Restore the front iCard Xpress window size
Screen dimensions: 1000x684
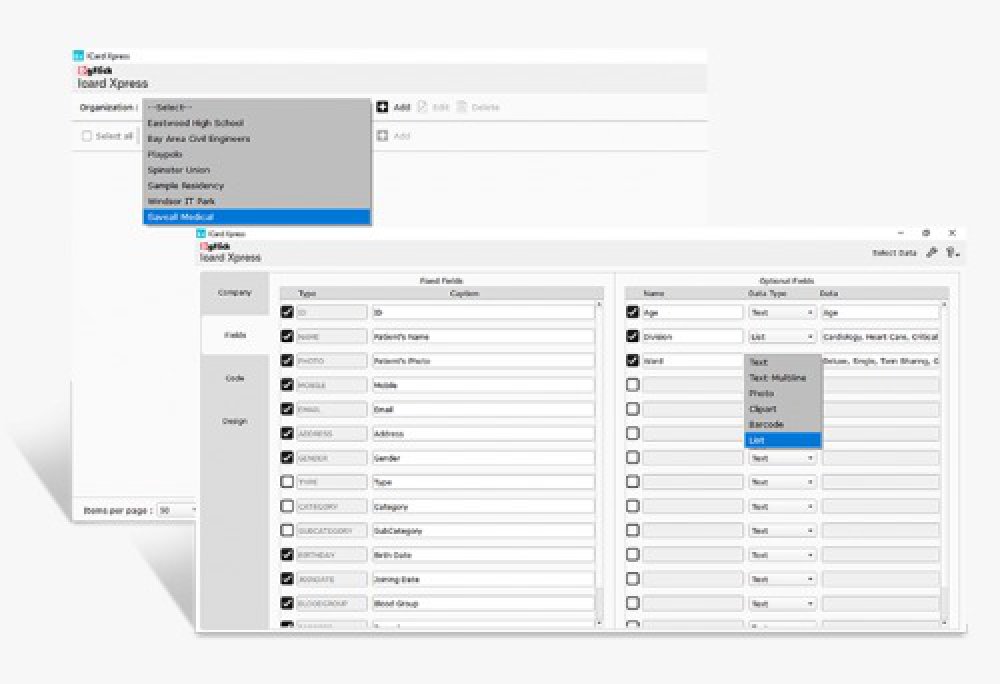pos(926,233)
